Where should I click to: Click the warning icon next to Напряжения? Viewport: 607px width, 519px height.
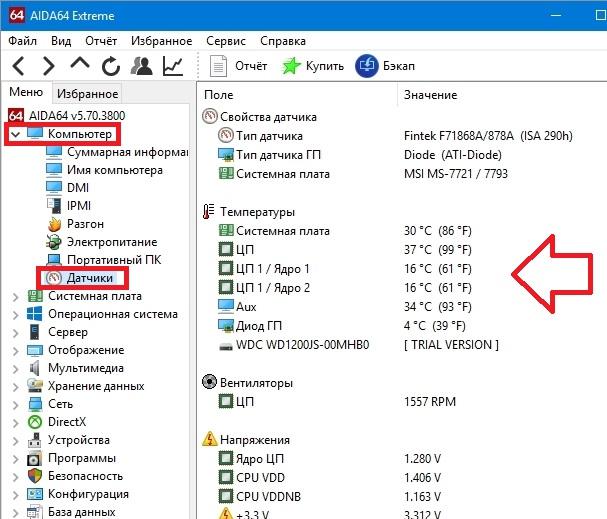(x=209, y=439)
